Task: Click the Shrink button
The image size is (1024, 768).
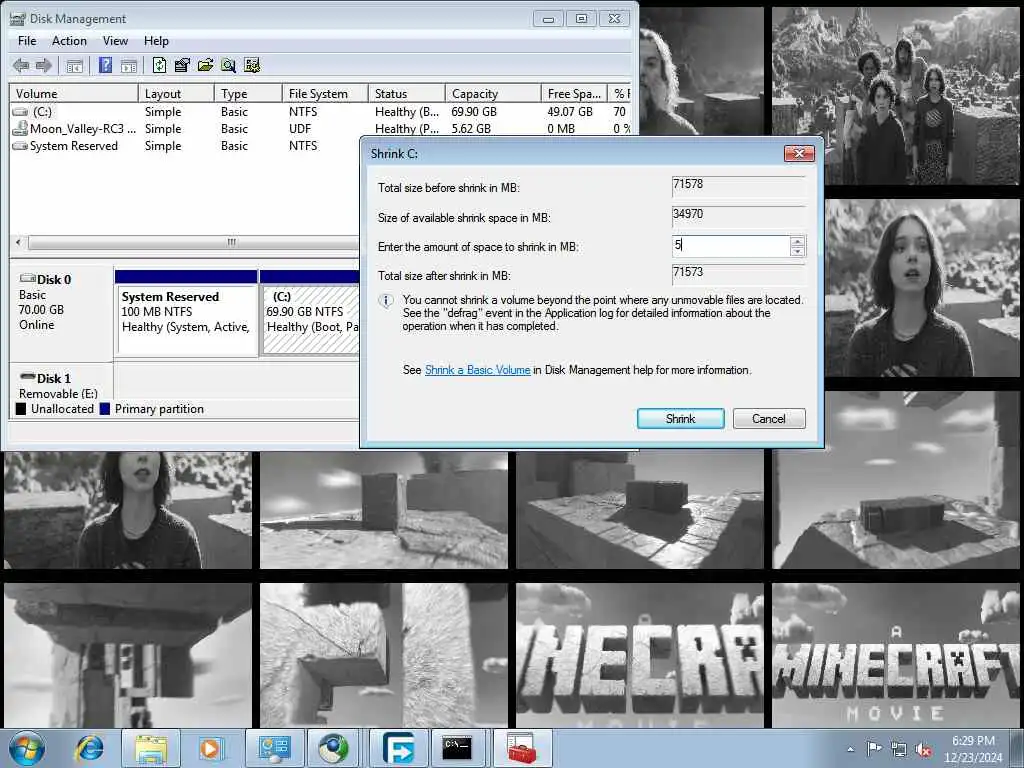Action: tap(680, 419)
